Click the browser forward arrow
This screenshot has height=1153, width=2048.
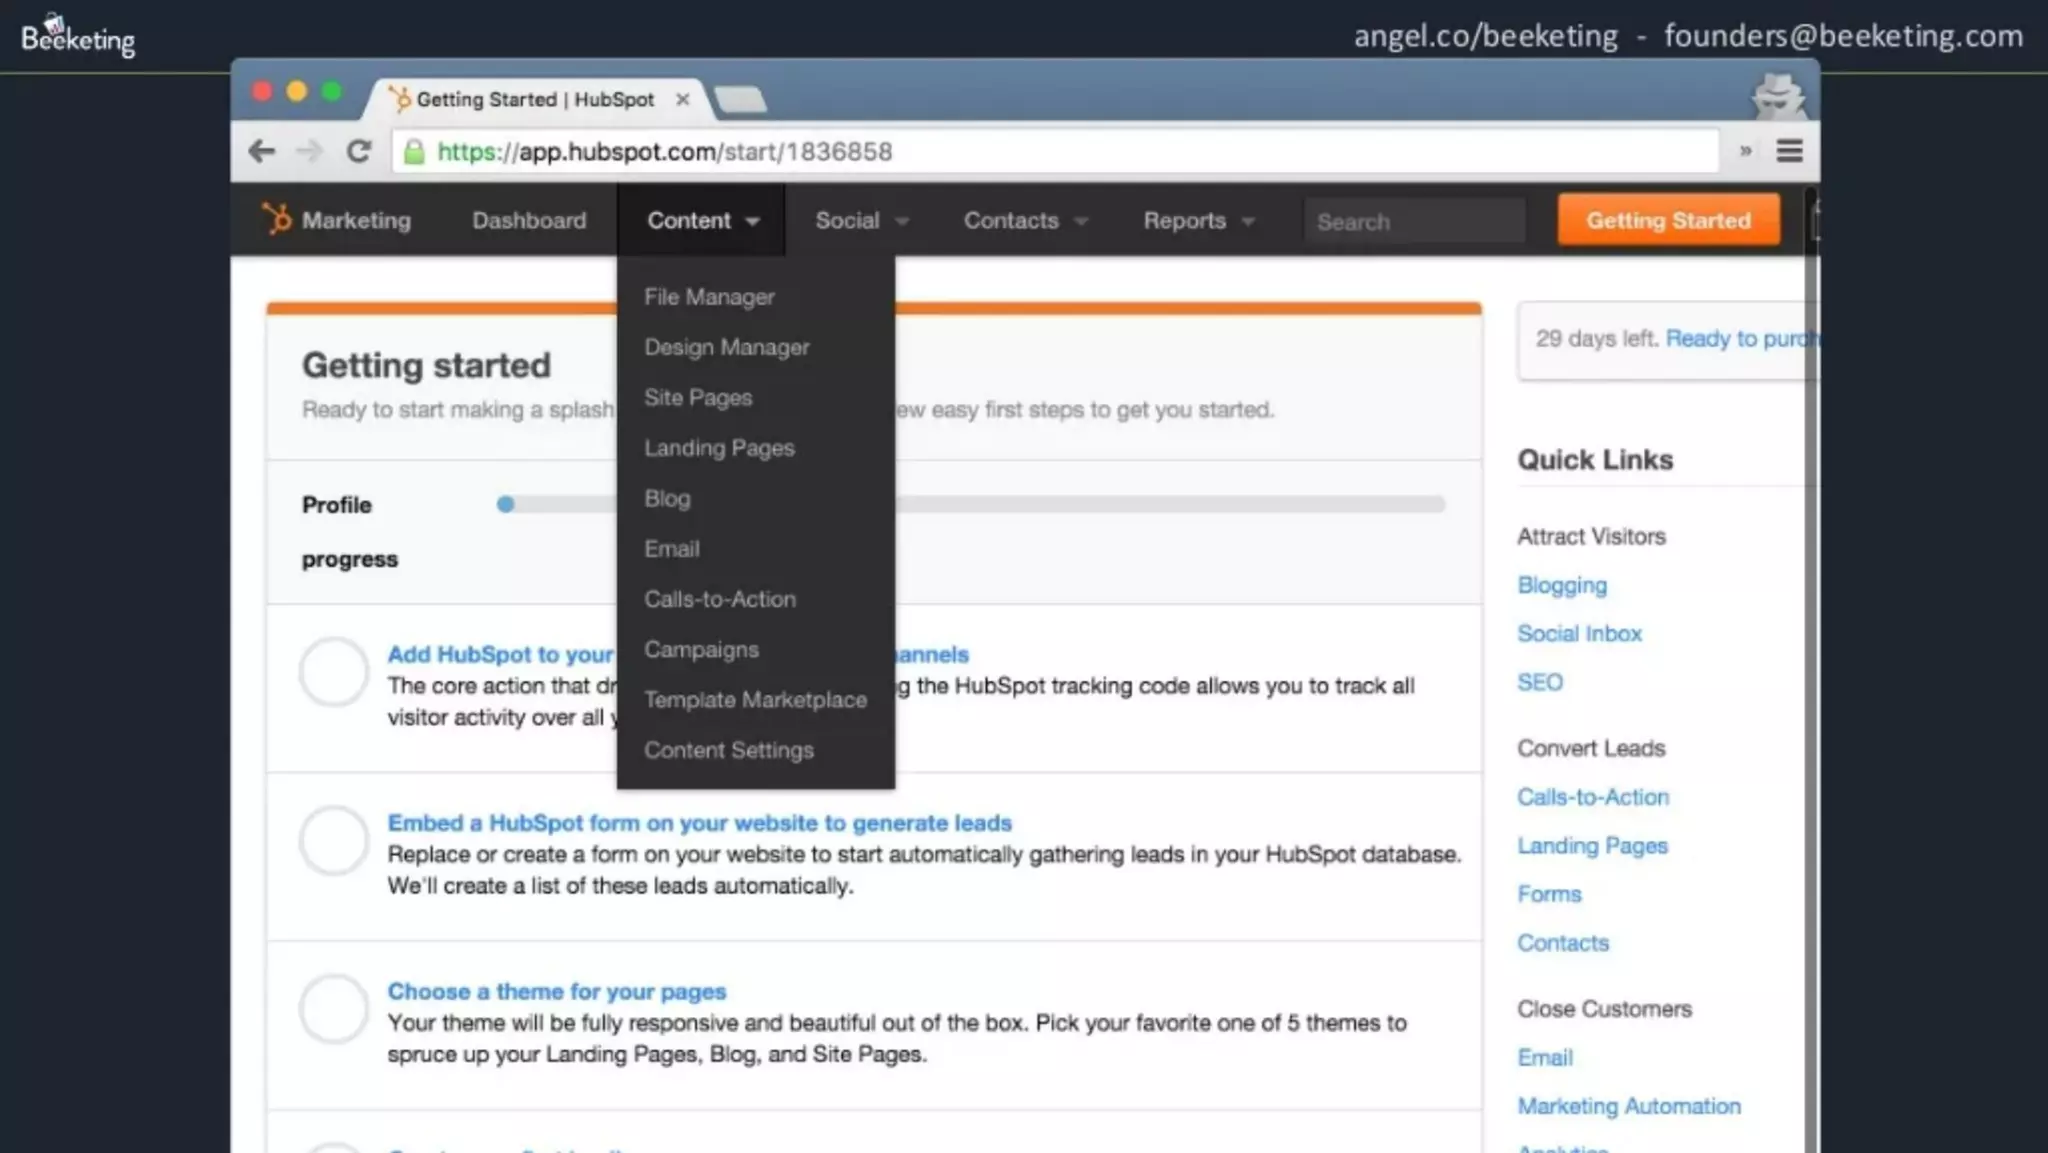(310, 151)
